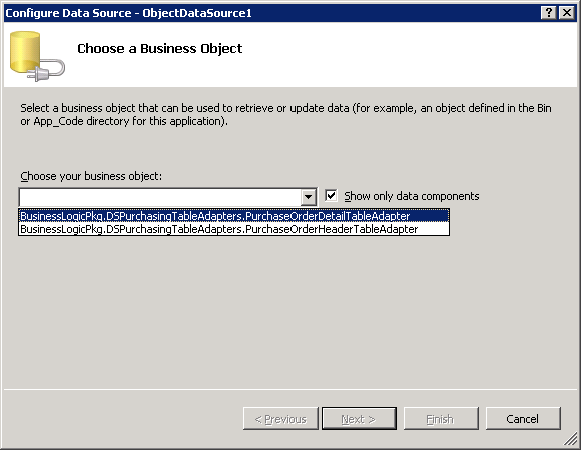The width and height of the screenshot is (581, 450).
Task: Click the 'Choose a Business Object' heading
Action: click(159, 49)
